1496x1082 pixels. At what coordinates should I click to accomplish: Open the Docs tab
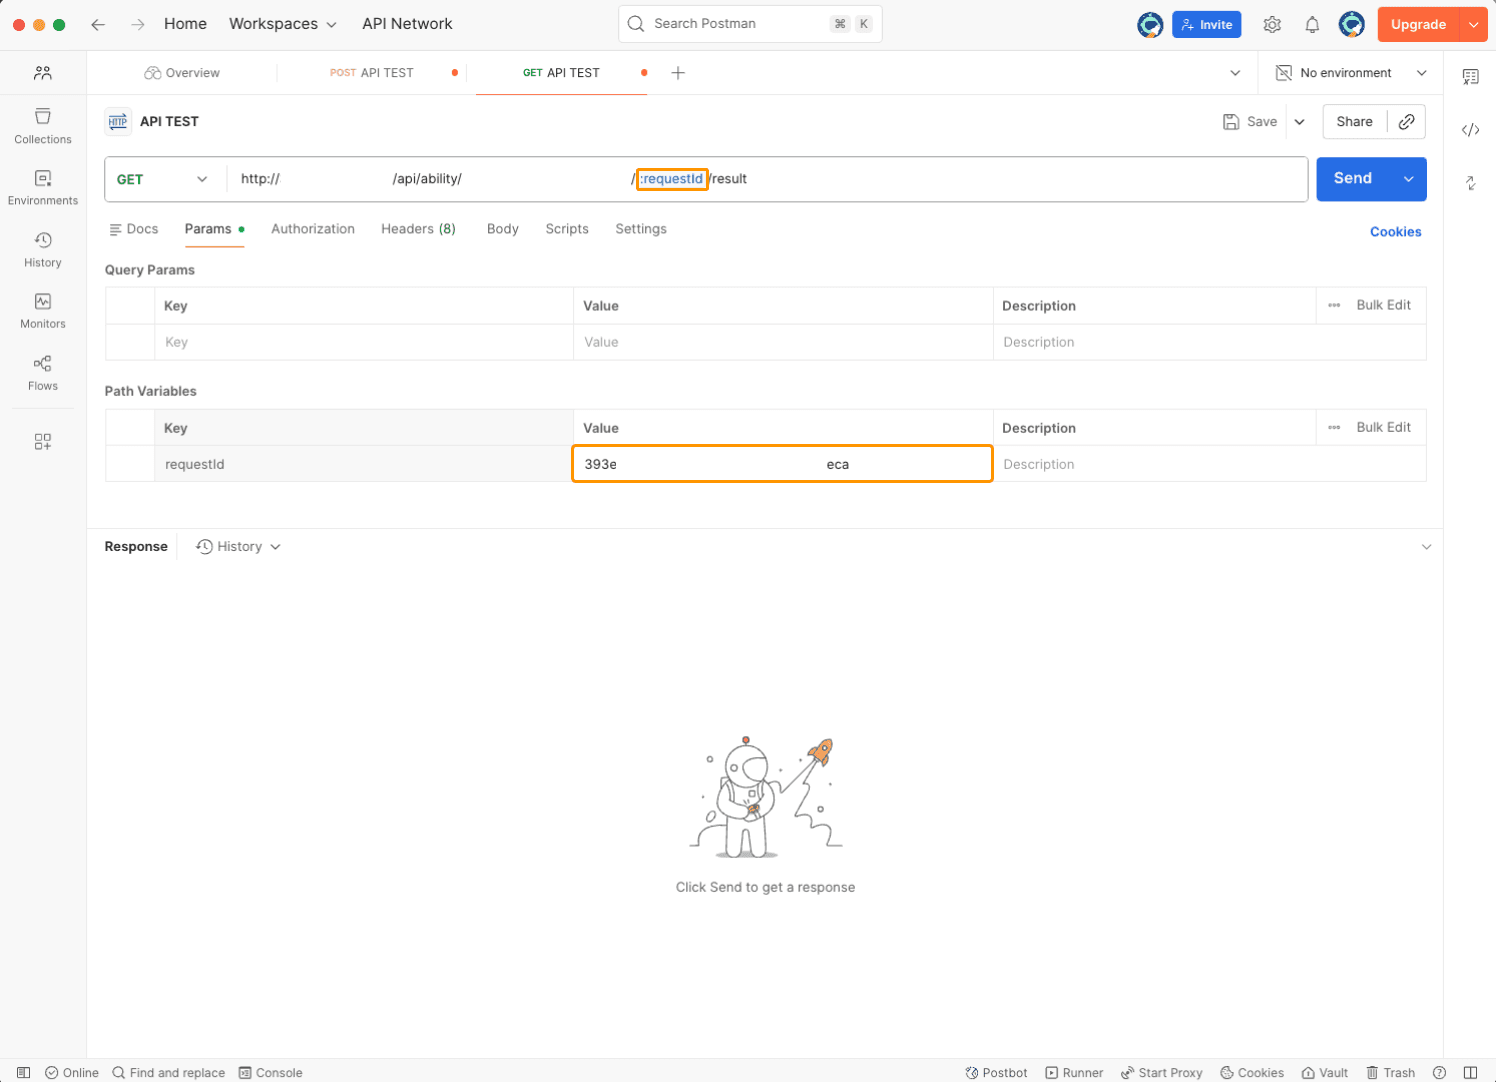point(134,229)
